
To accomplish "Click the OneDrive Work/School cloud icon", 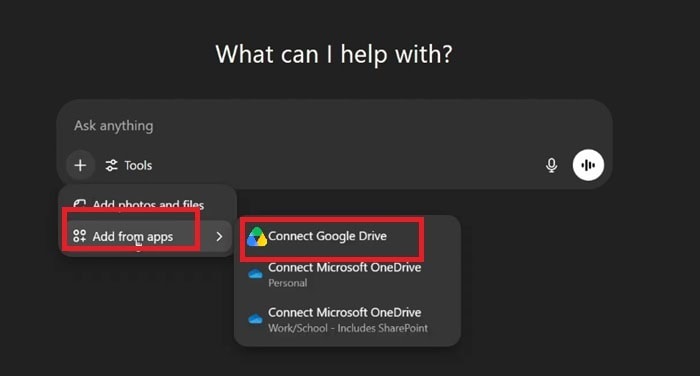I will [x=255, y=319].
